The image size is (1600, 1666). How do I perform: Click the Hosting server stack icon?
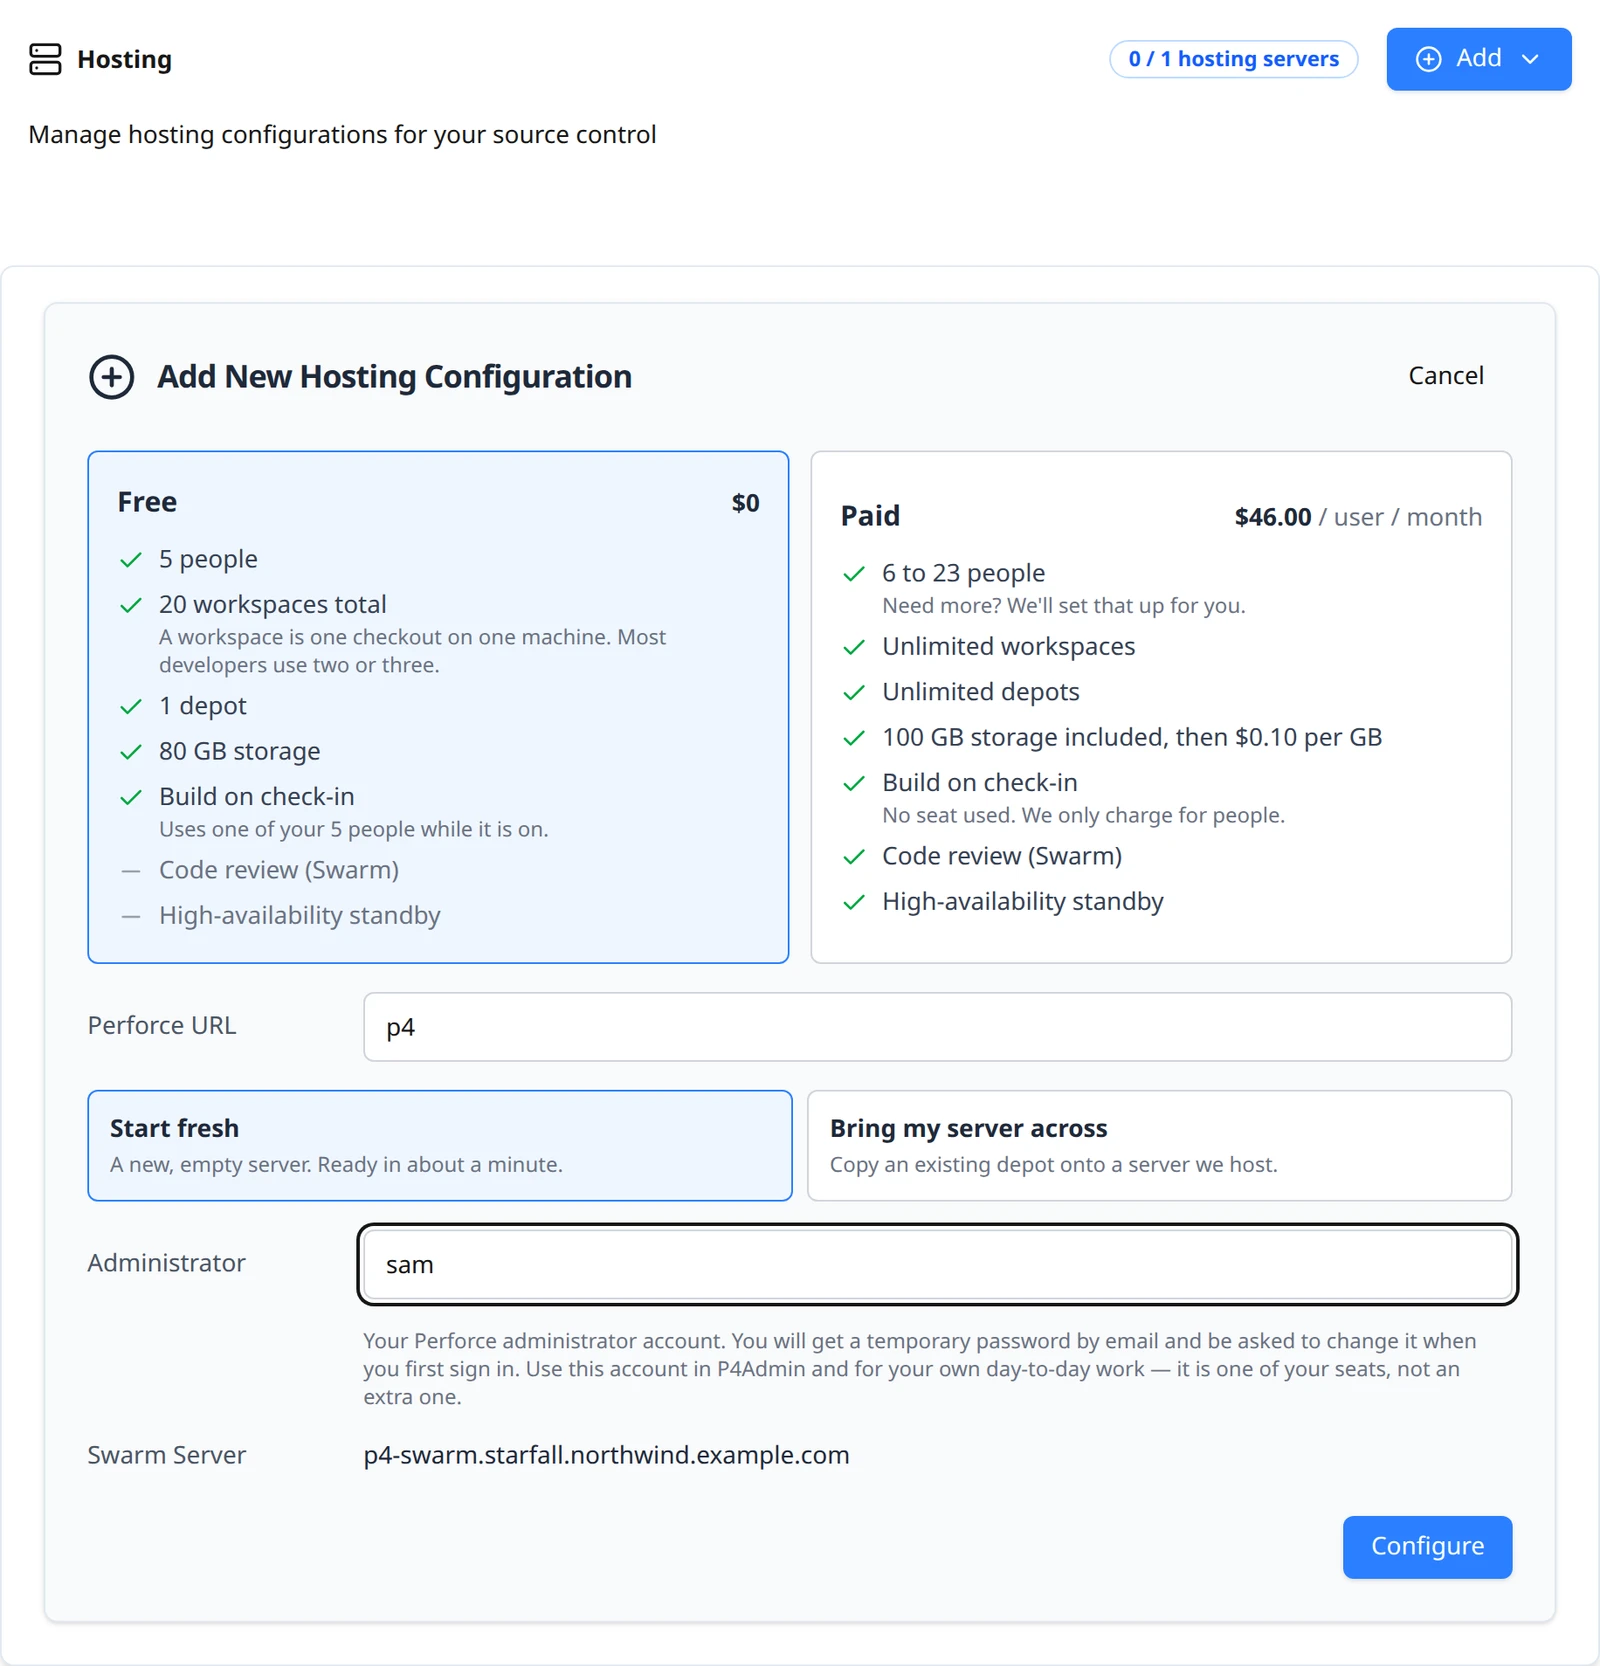pos(45,59)
